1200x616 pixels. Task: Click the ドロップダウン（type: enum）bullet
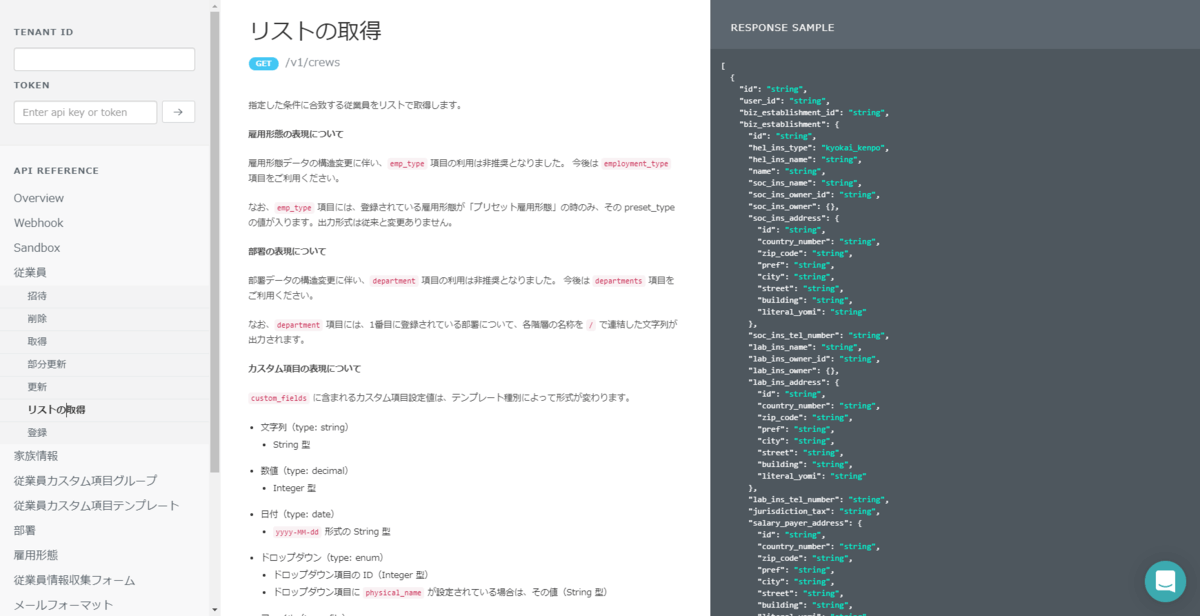point(320,558)
